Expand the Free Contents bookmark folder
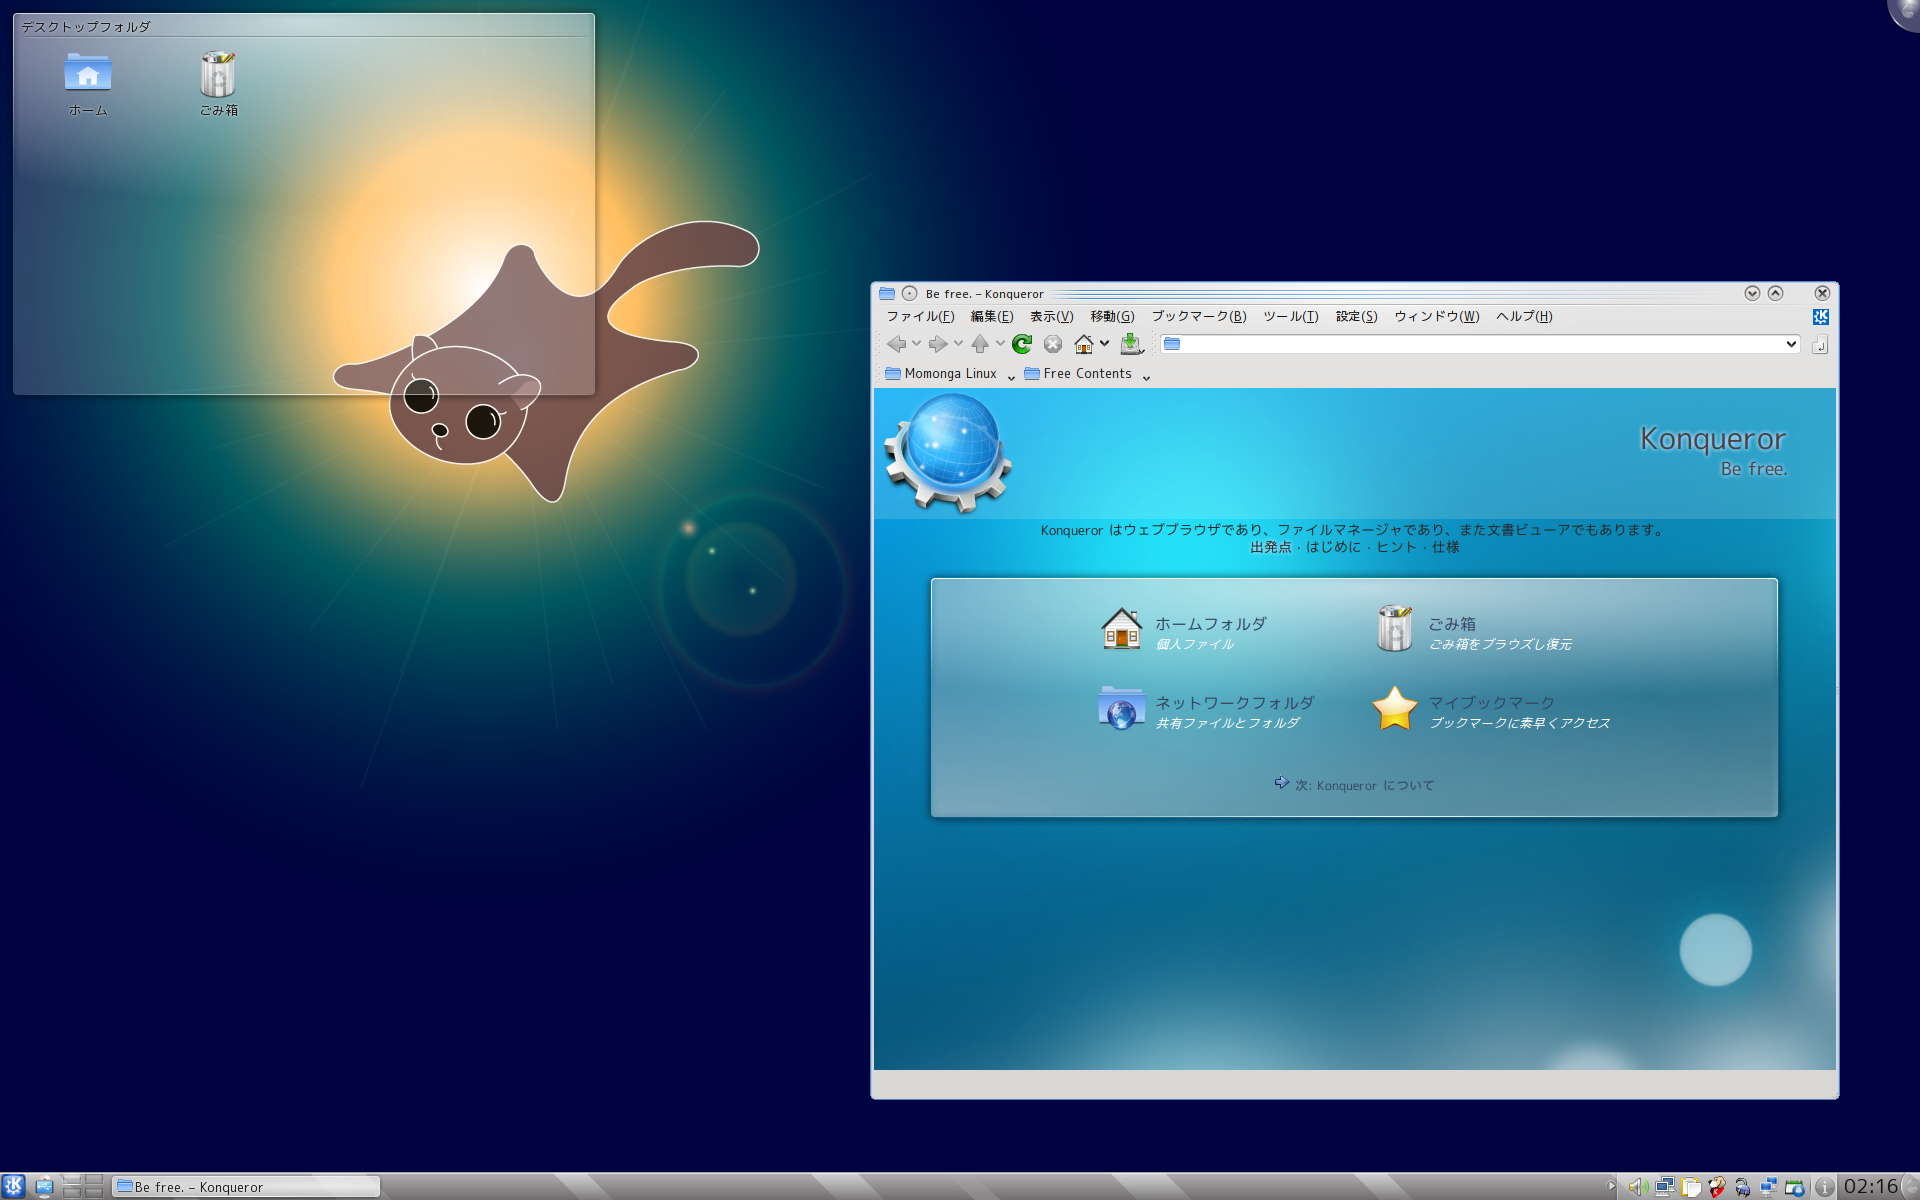This screenshot has height=1200, width=1920. [1087, 374]
